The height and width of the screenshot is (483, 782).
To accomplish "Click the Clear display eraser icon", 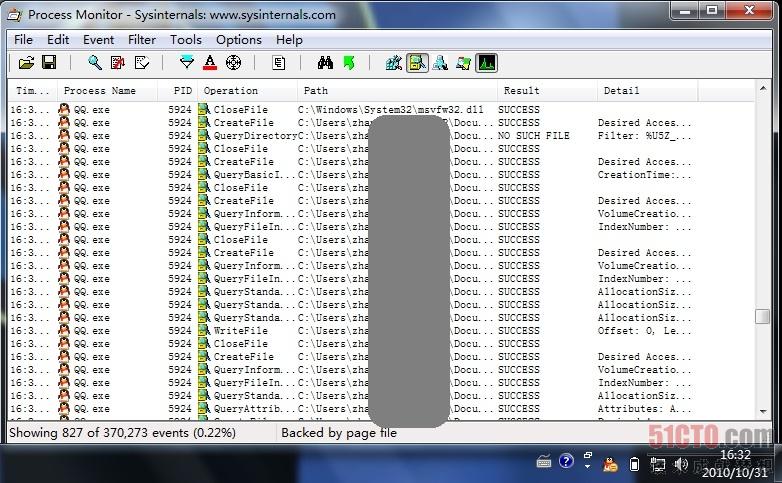I will point(142,63).
